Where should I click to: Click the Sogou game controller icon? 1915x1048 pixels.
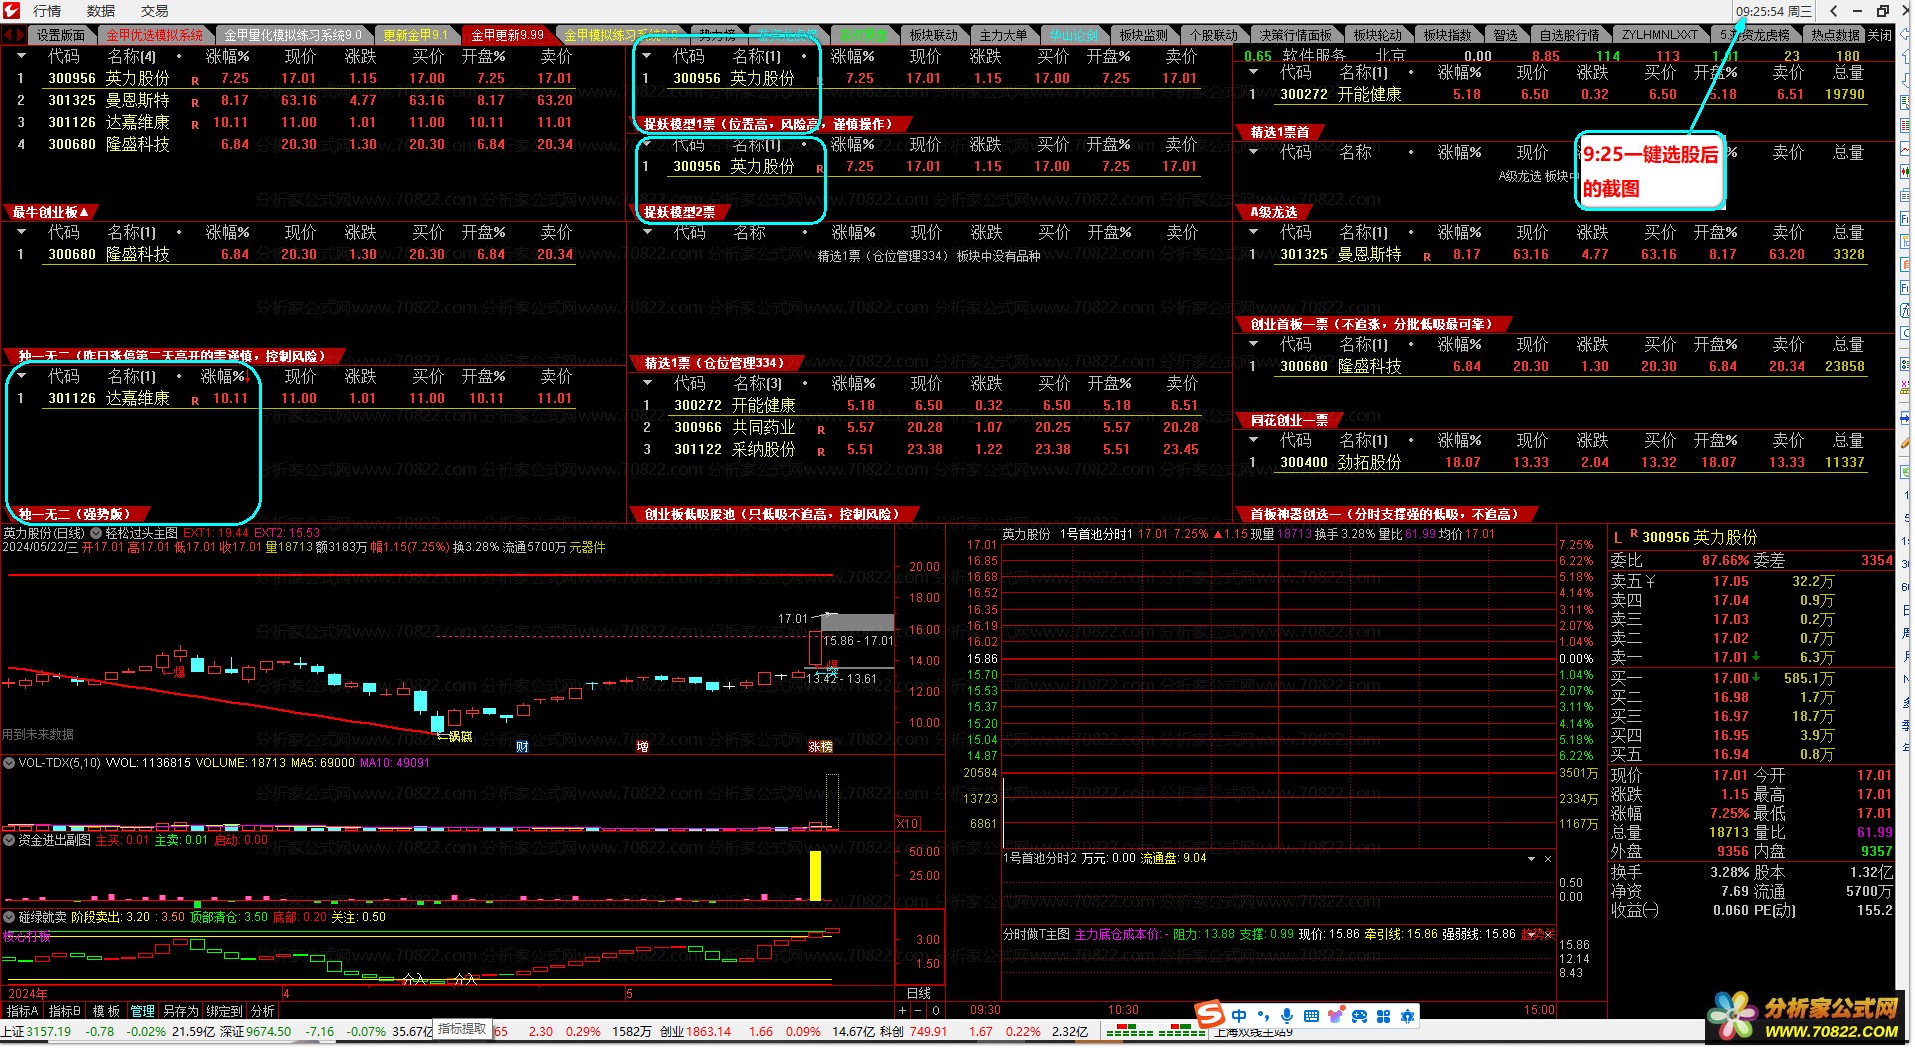[1359, 1016]
